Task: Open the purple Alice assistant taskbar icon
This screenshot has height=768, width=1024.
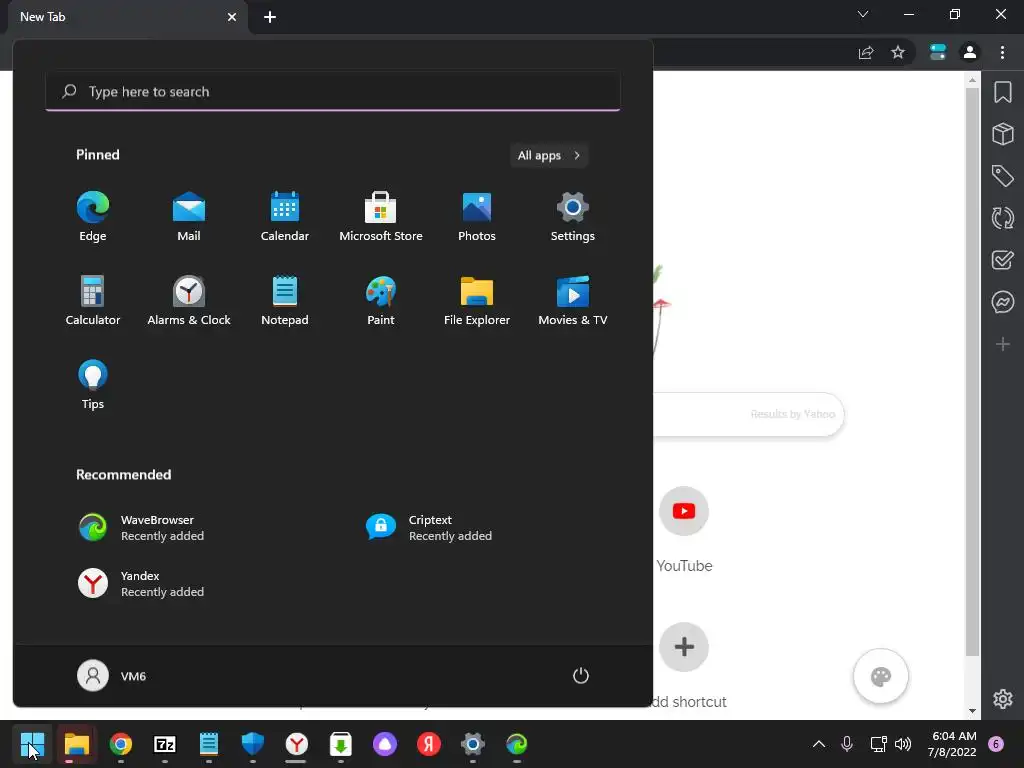Action: (385, 744)
